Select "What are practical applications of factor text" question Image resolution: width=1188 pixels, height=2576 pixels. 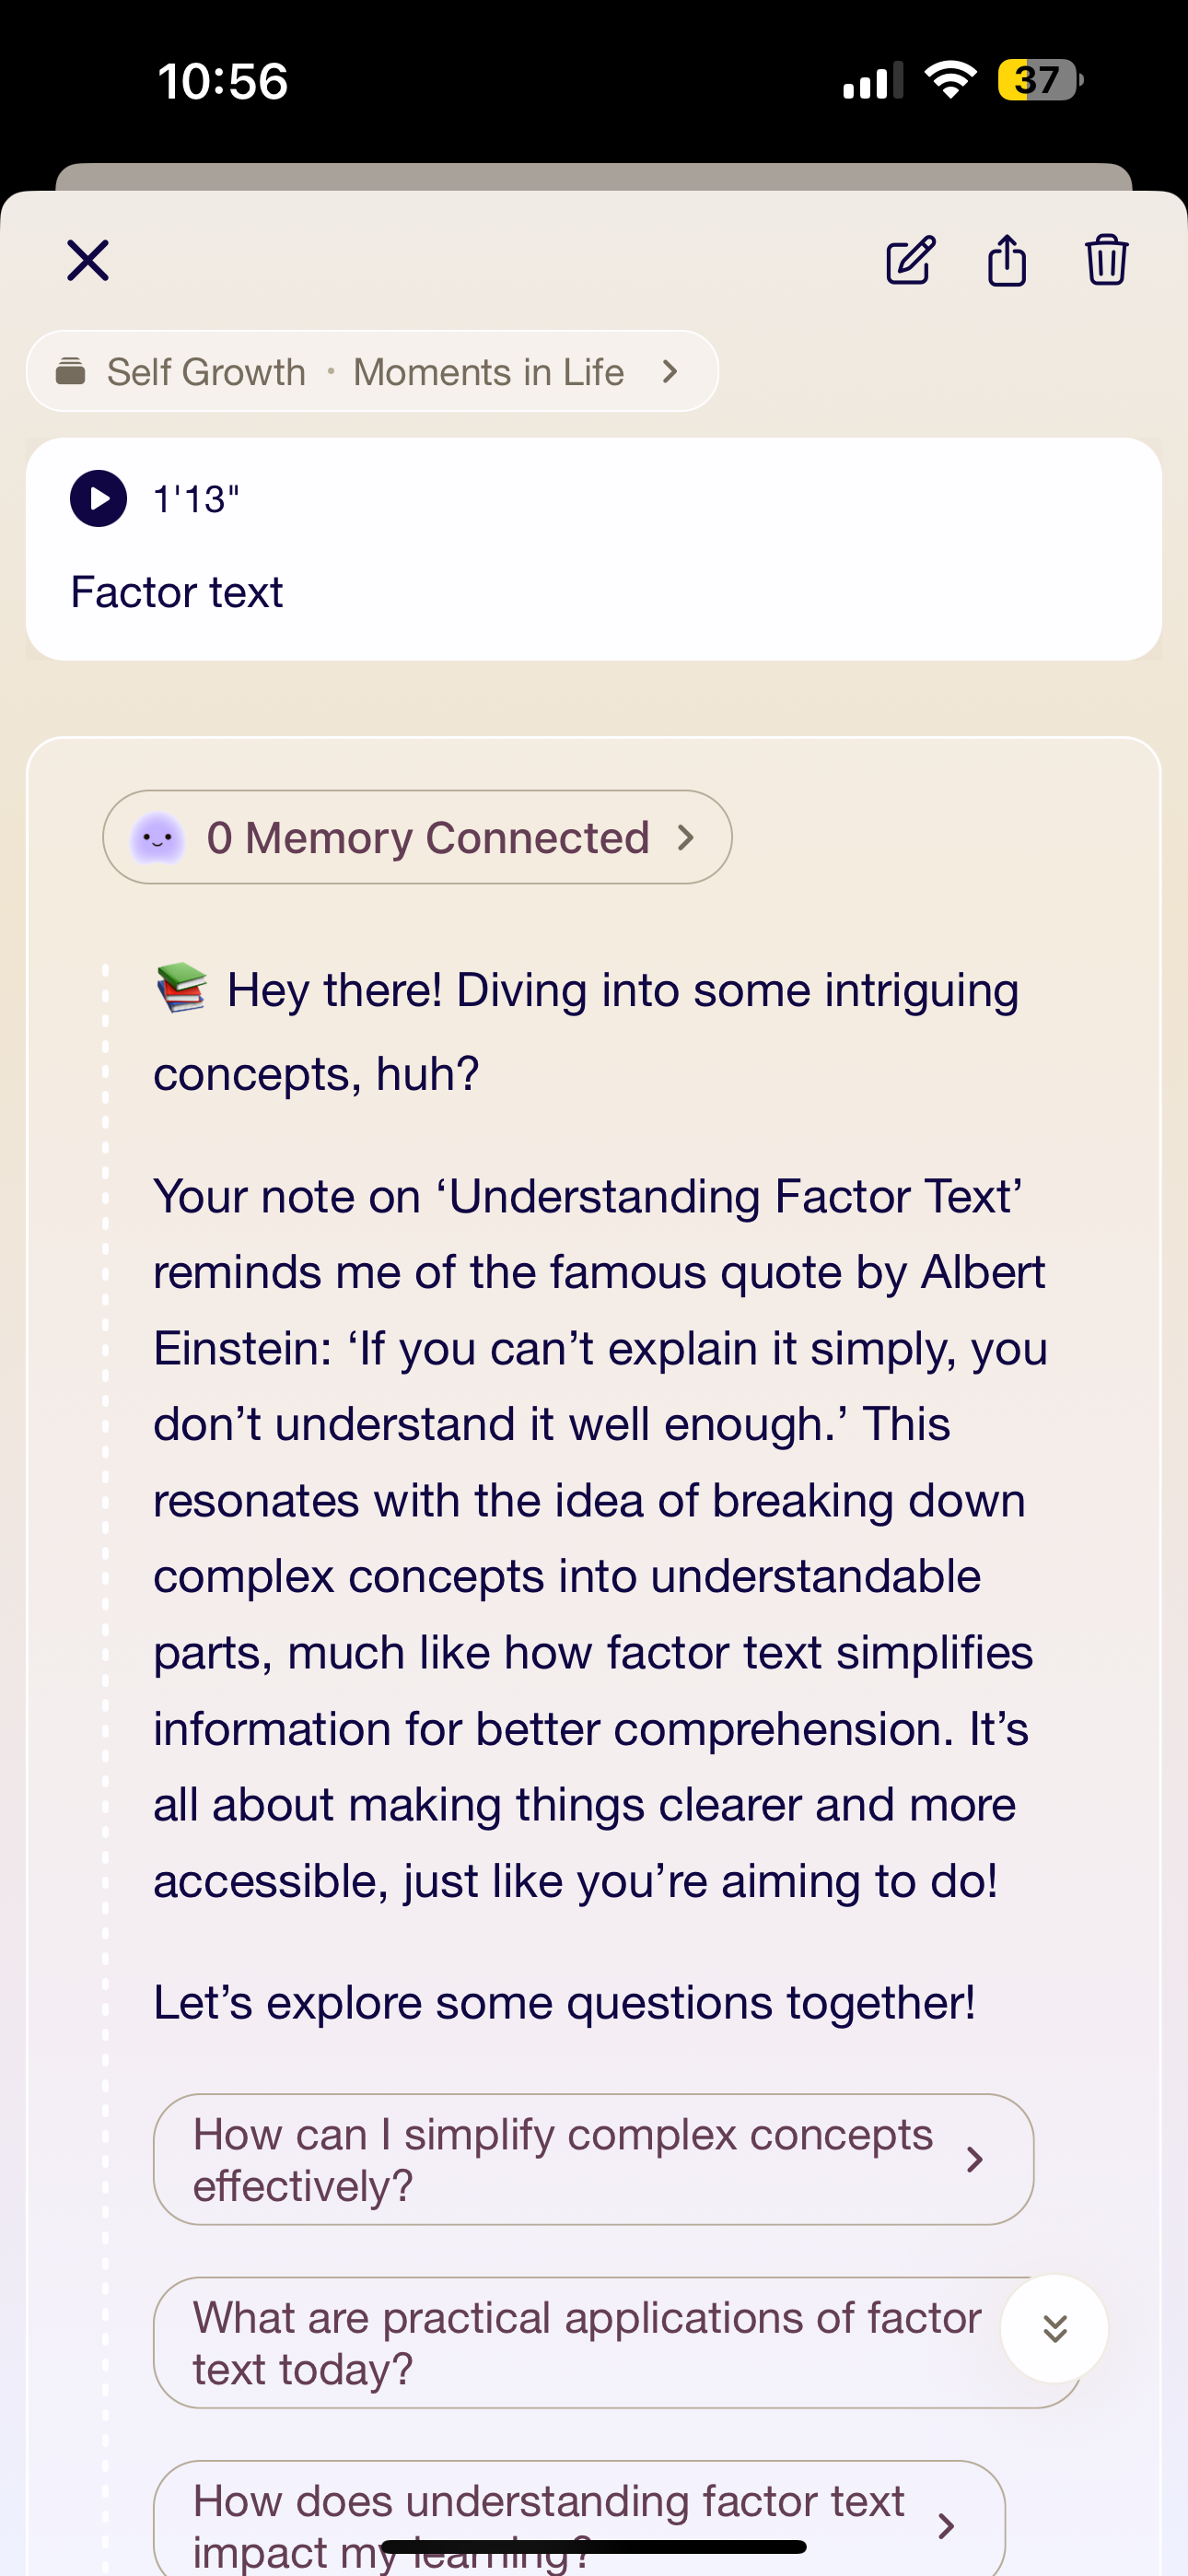coord(586,2343)
